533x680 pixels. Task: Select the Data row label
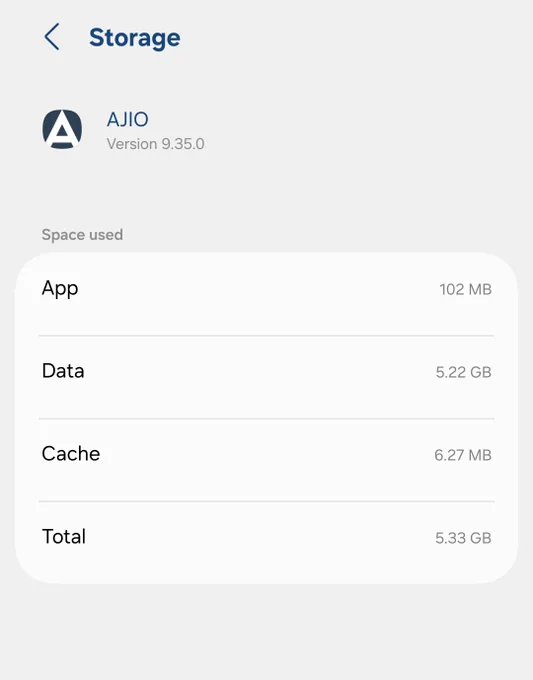(x=63, y=371)
